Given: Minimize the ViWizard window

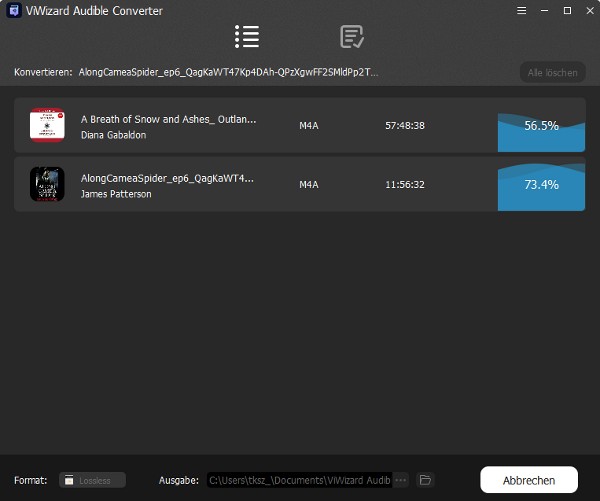Looking at the screenshot, I should point(544,10).
